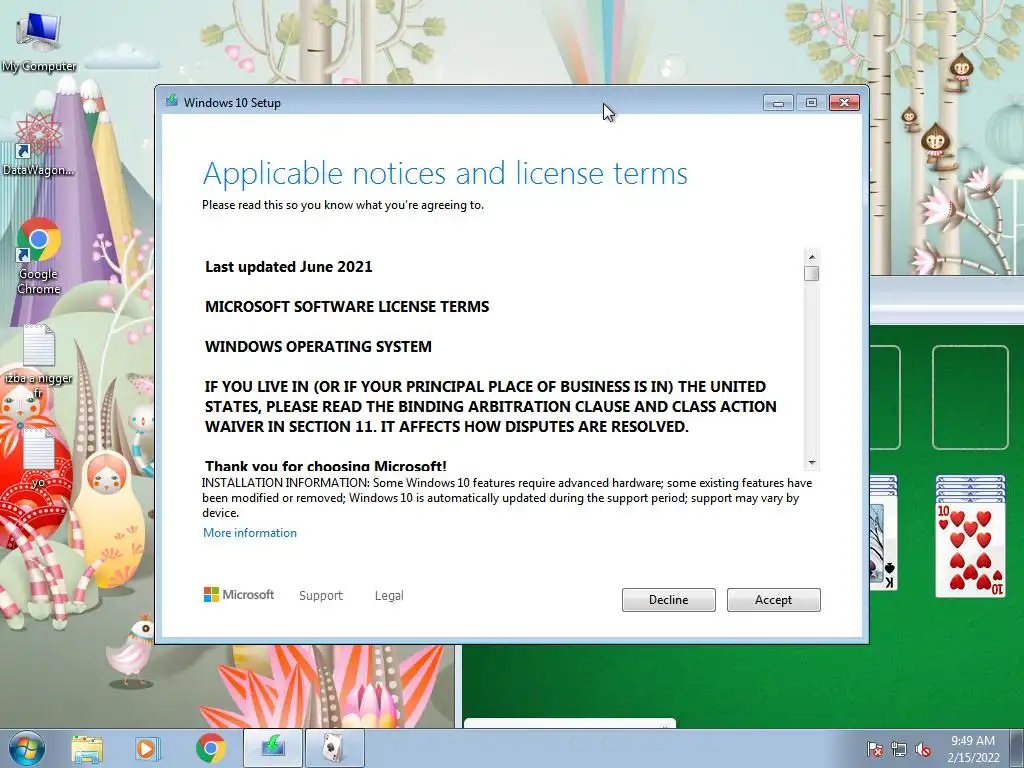
Task: Maximize the Windows 10 Setup window
Action: tap(811, 103)
